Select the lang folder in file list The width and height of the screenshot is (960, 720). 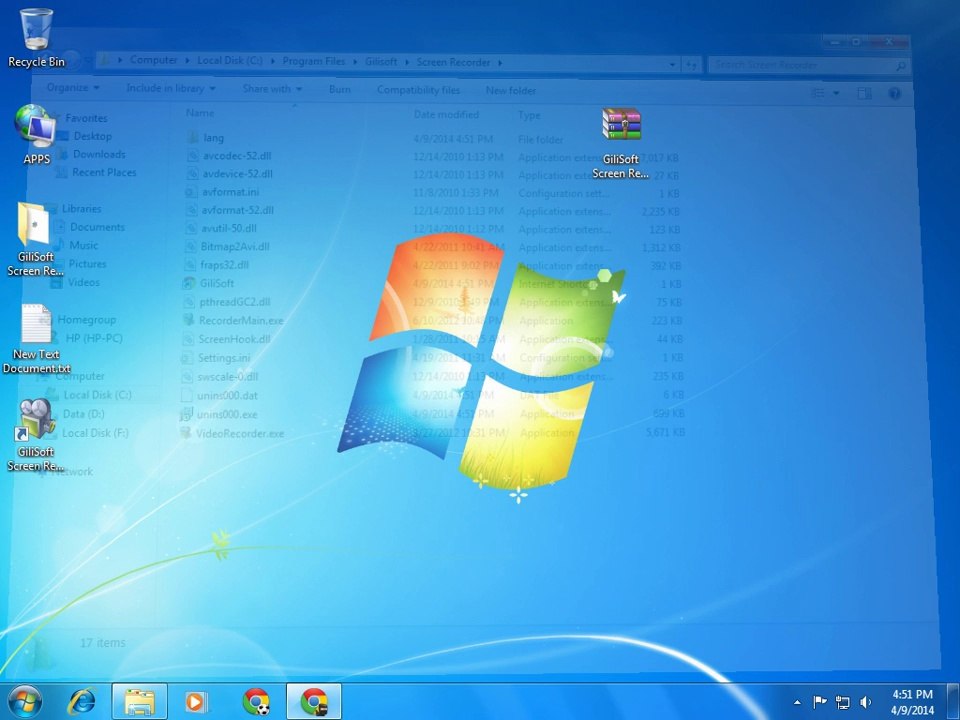pyautogui.click(x=213, y=138)
